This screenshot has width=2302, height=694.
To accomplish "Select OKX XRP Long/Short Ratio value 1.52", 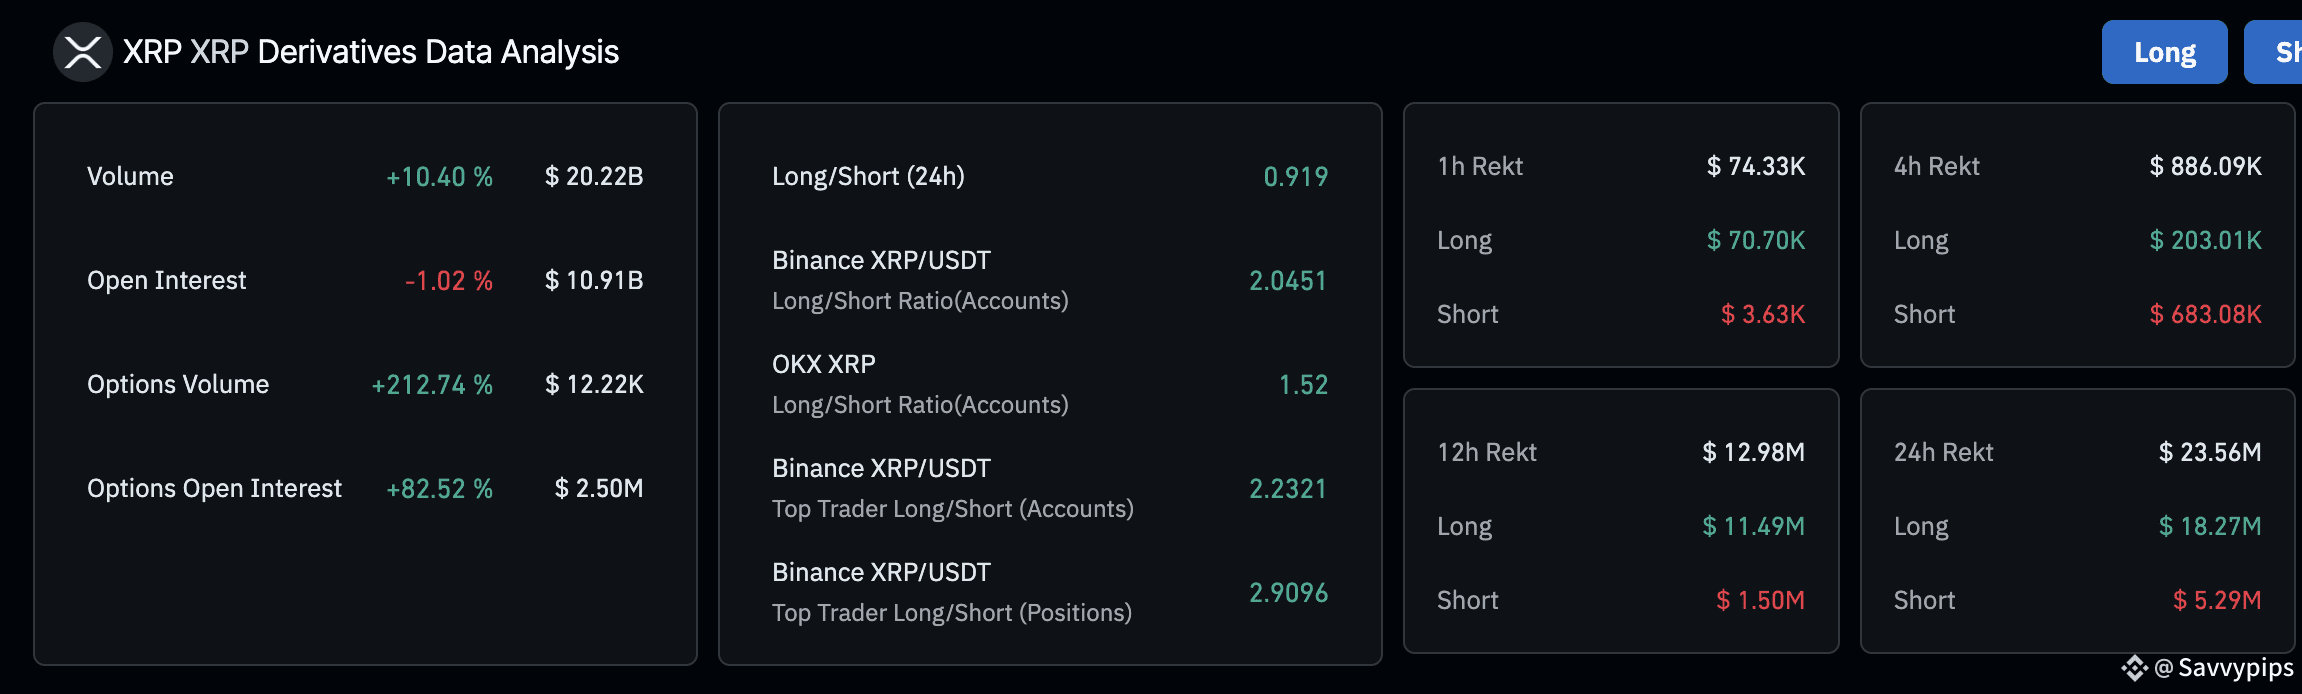I will tap(1304, 385).
